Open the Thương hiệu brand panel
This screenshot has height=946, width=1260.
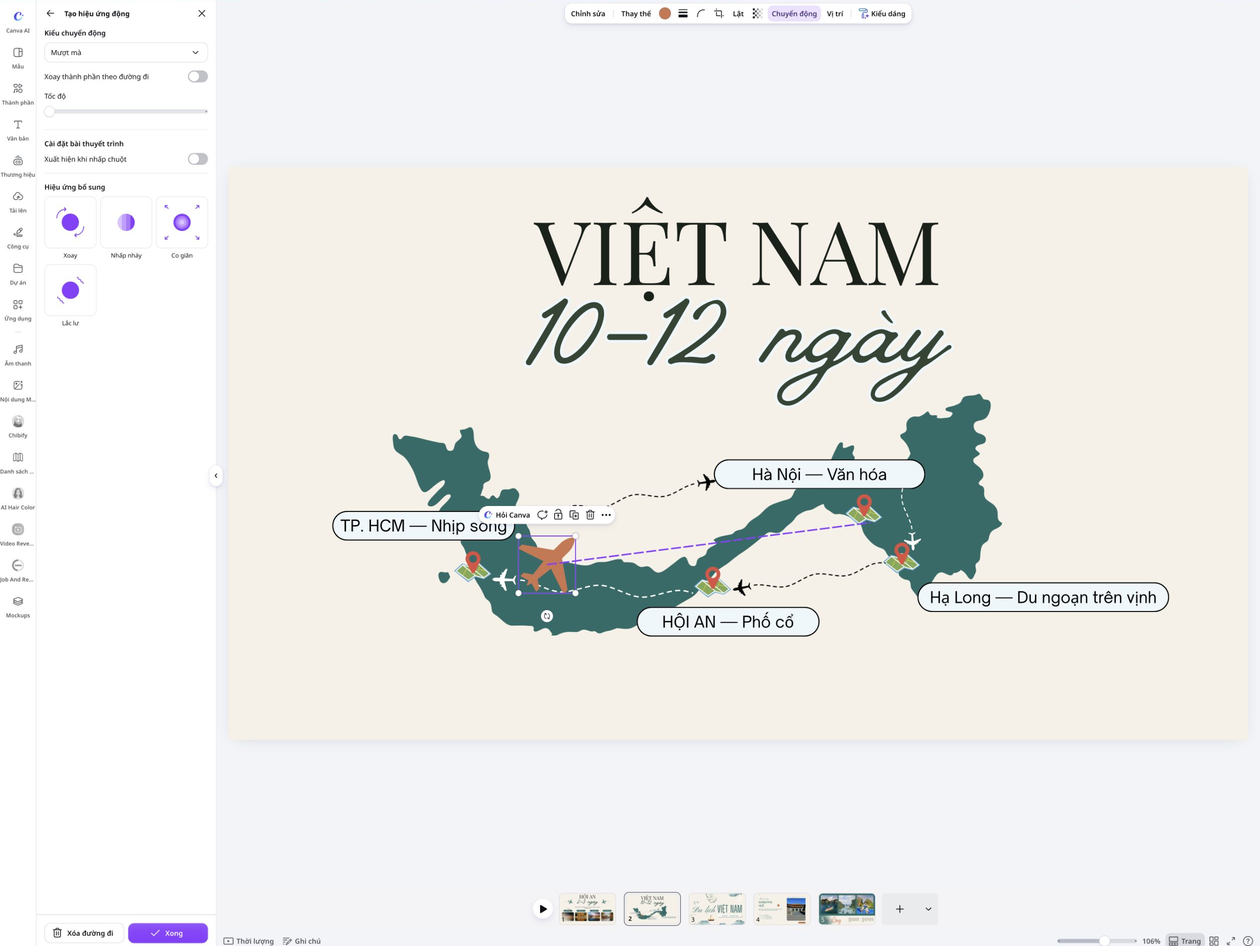18,165
